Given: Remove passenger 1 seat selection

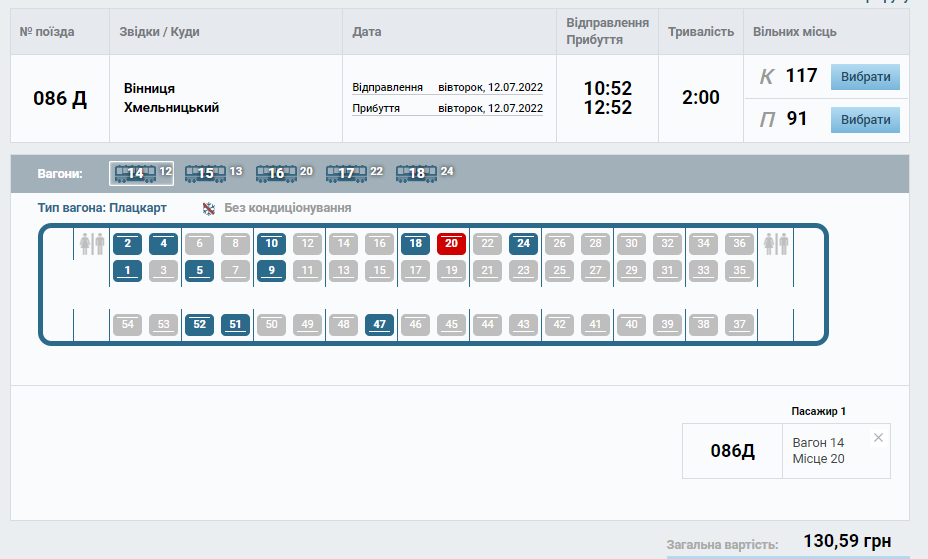Looking at the screenshot, I should (x=878, y=437).
